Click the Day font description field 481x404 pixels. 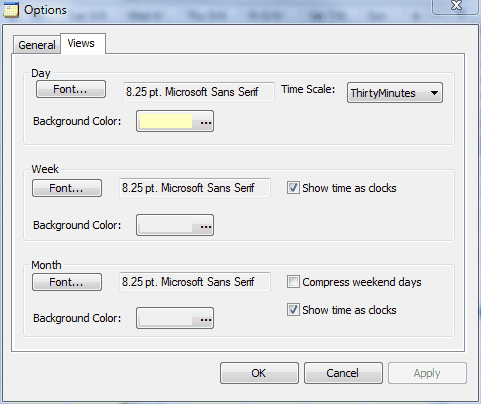[199, 92]
